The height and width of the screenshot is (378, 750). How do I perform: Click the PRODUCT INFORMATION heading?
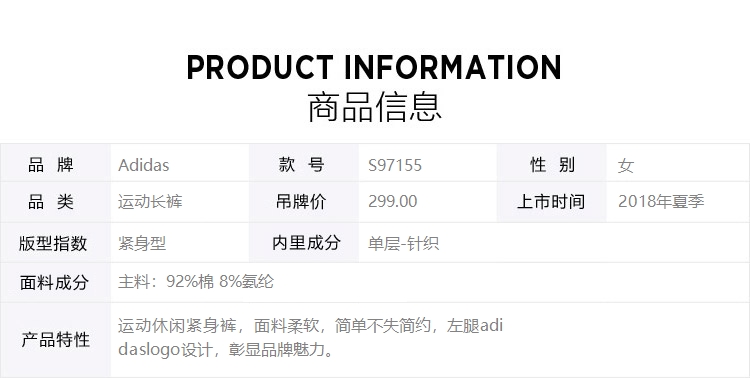click(374, 67)
